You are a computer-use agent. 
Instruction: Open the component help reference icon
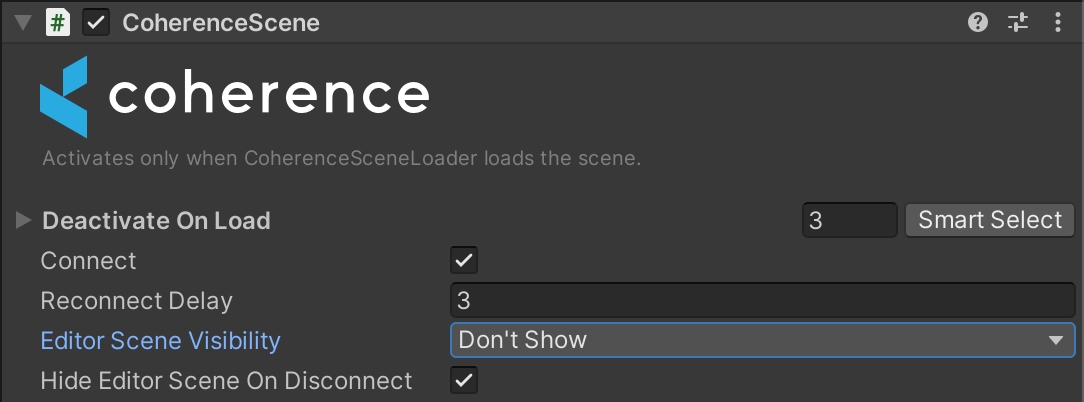tap(979, 22)
